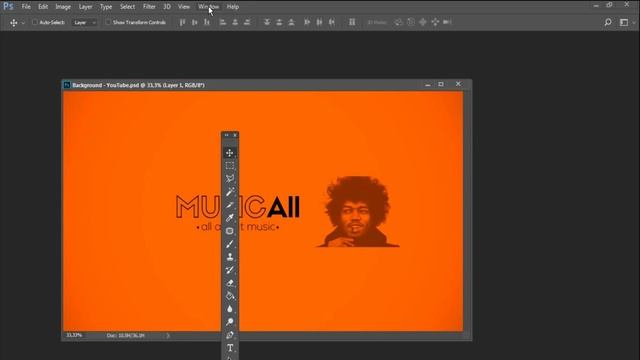Click the document title bar text
The height and width of the screenshot is (360, 640).
pos(138,85)
